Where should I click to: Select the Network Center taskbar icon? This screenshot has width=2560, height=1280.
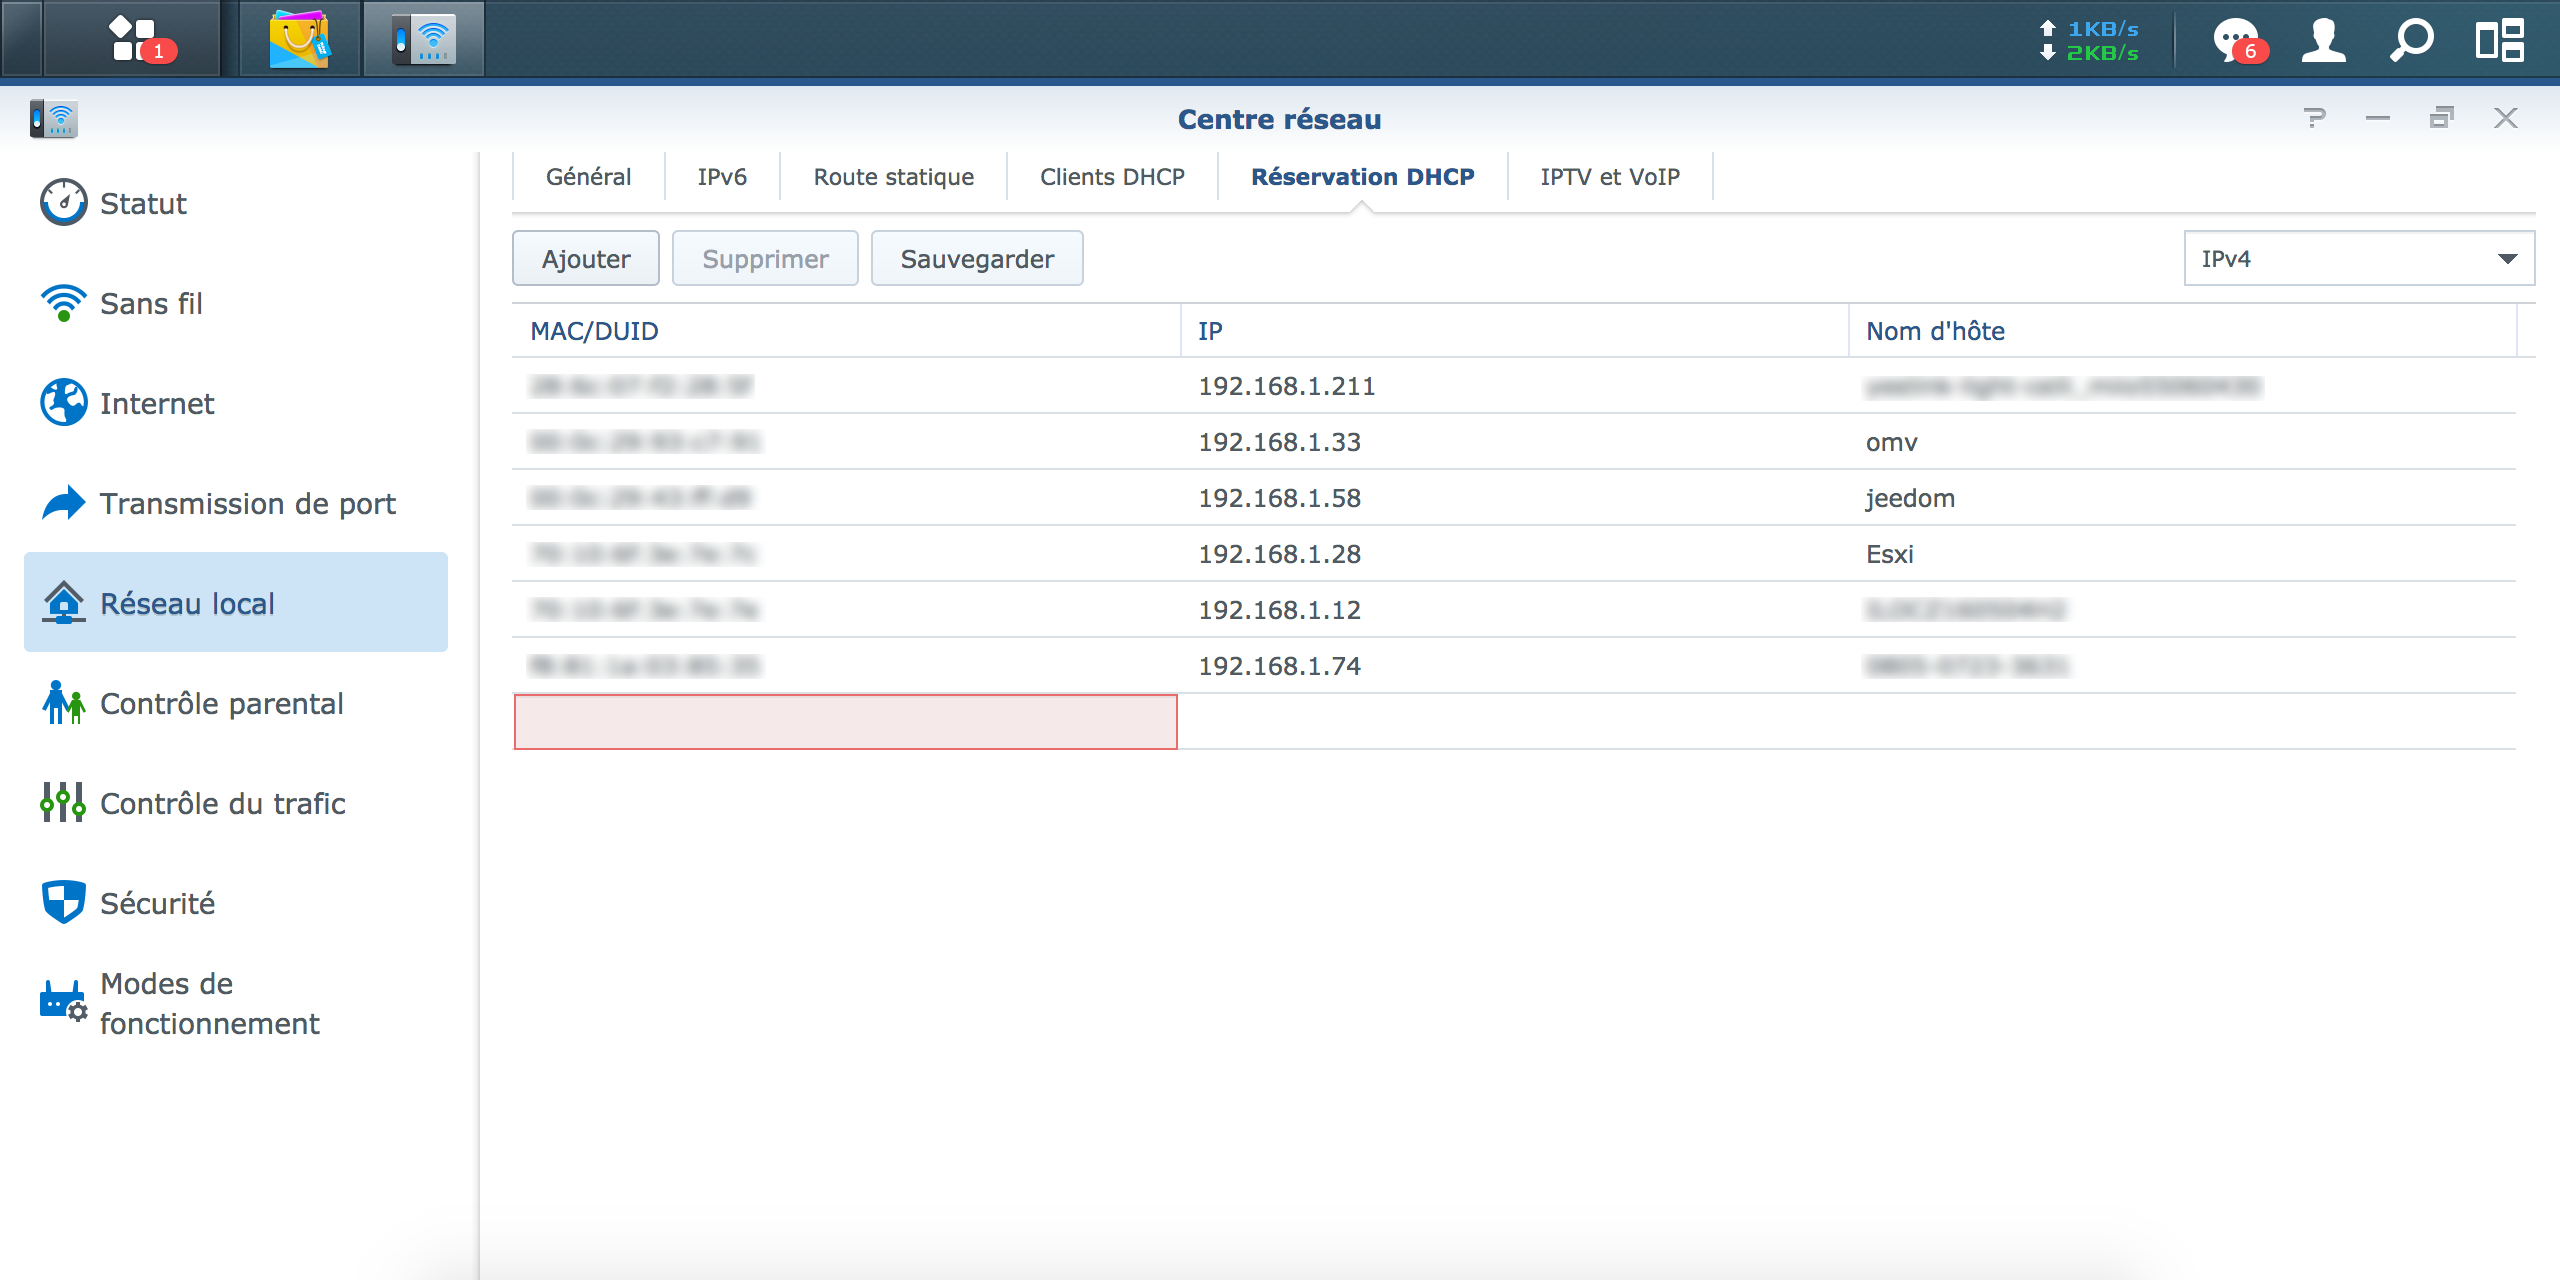click(424, 39)
